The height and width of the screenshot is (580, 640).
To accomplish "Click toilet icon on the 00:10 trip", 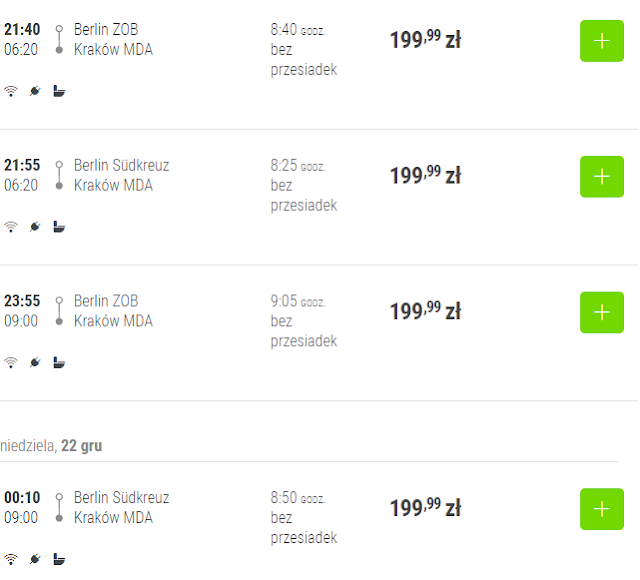I will (59, 559).
